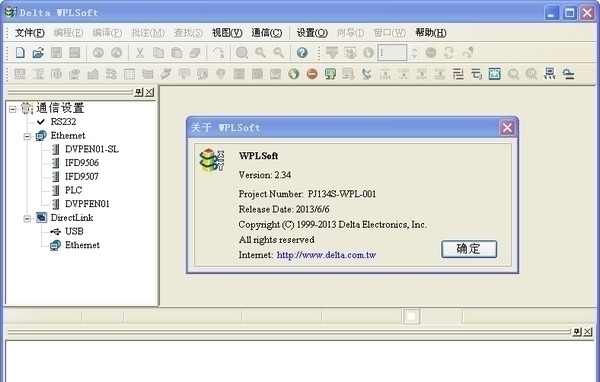
Task: Close the 关于 WPLSoft dialog
Action: (x=507, y=127)
